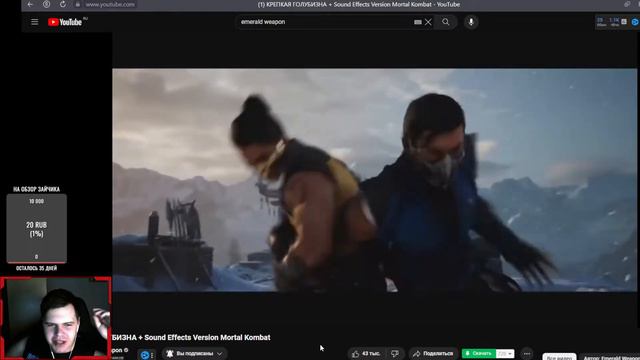The height and width of the screenshot is (360, 640).
Task: Click the blue extension icon near channel name
Action: click(144, 355)
